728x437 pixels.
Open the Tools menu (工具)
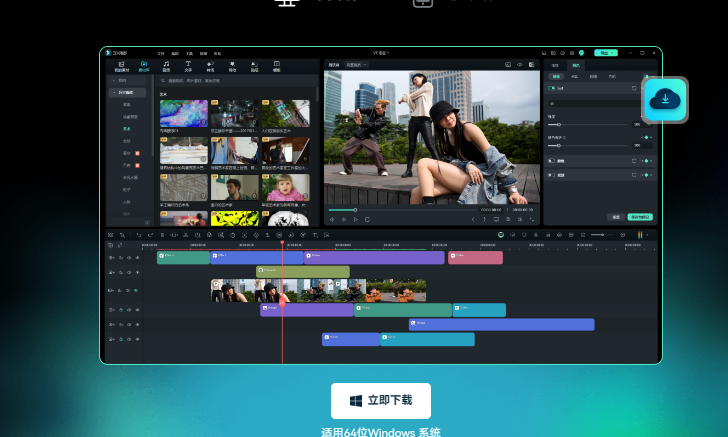pyautogui.click(x=189, y=53)
